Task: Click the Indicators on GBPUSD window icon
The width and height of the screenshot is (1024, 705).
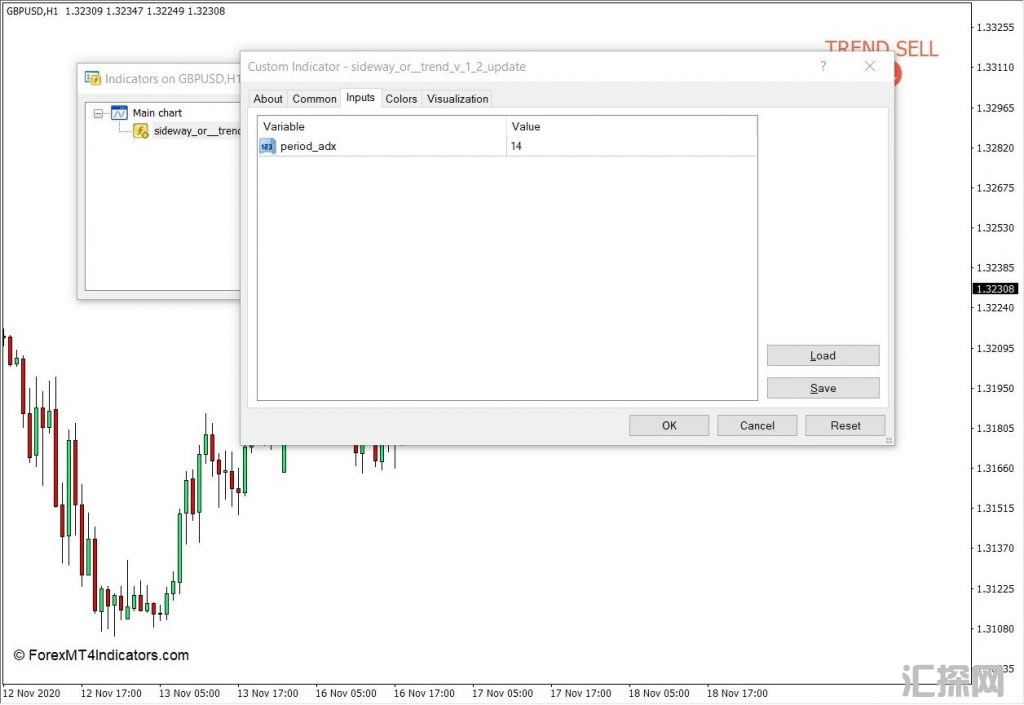Action: click(x=93, y=78)
